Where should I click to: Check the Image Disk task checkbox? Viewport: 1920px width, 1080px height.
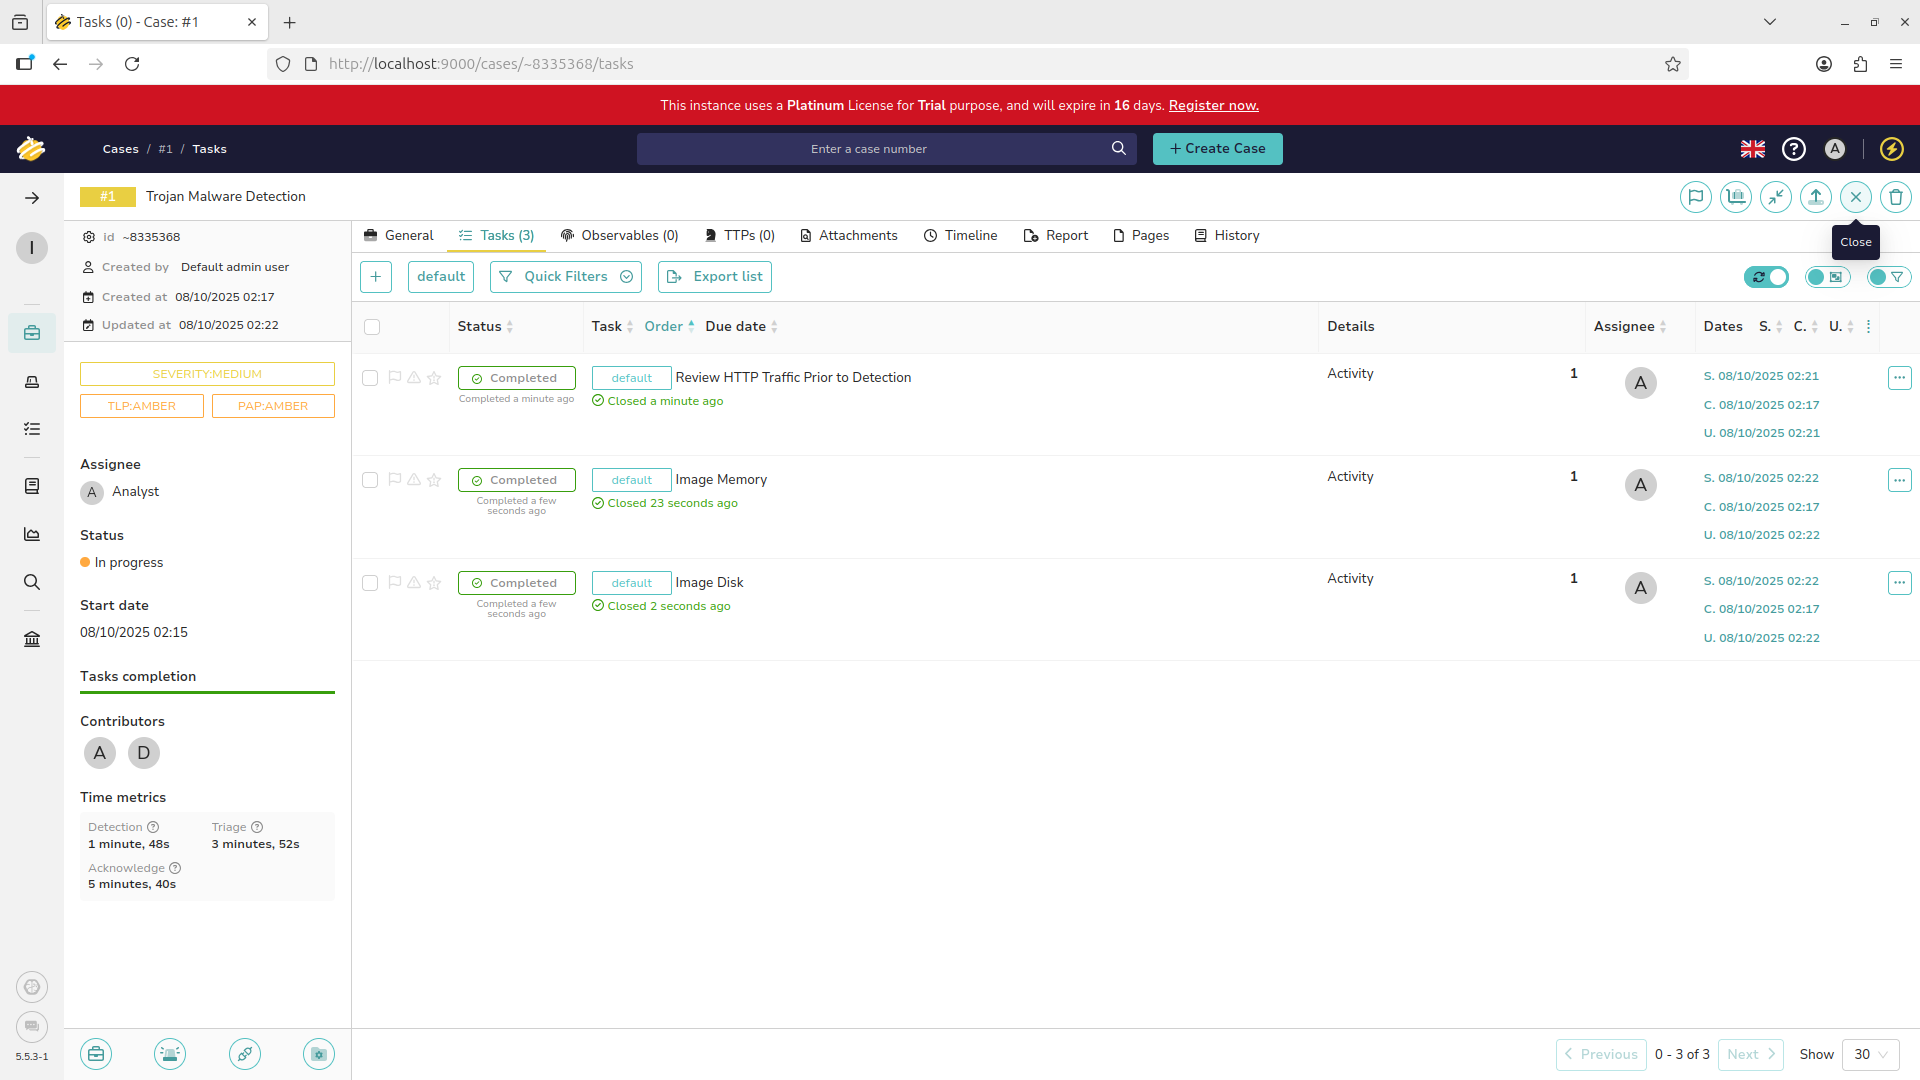(370, 583)
